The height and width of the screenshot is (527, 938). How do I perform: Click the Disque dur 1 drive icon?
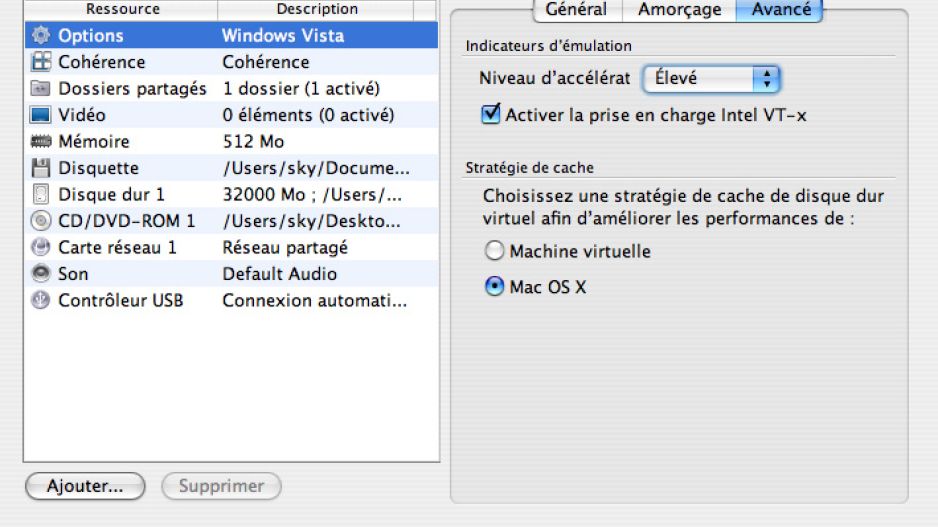(x=41, y=195)
